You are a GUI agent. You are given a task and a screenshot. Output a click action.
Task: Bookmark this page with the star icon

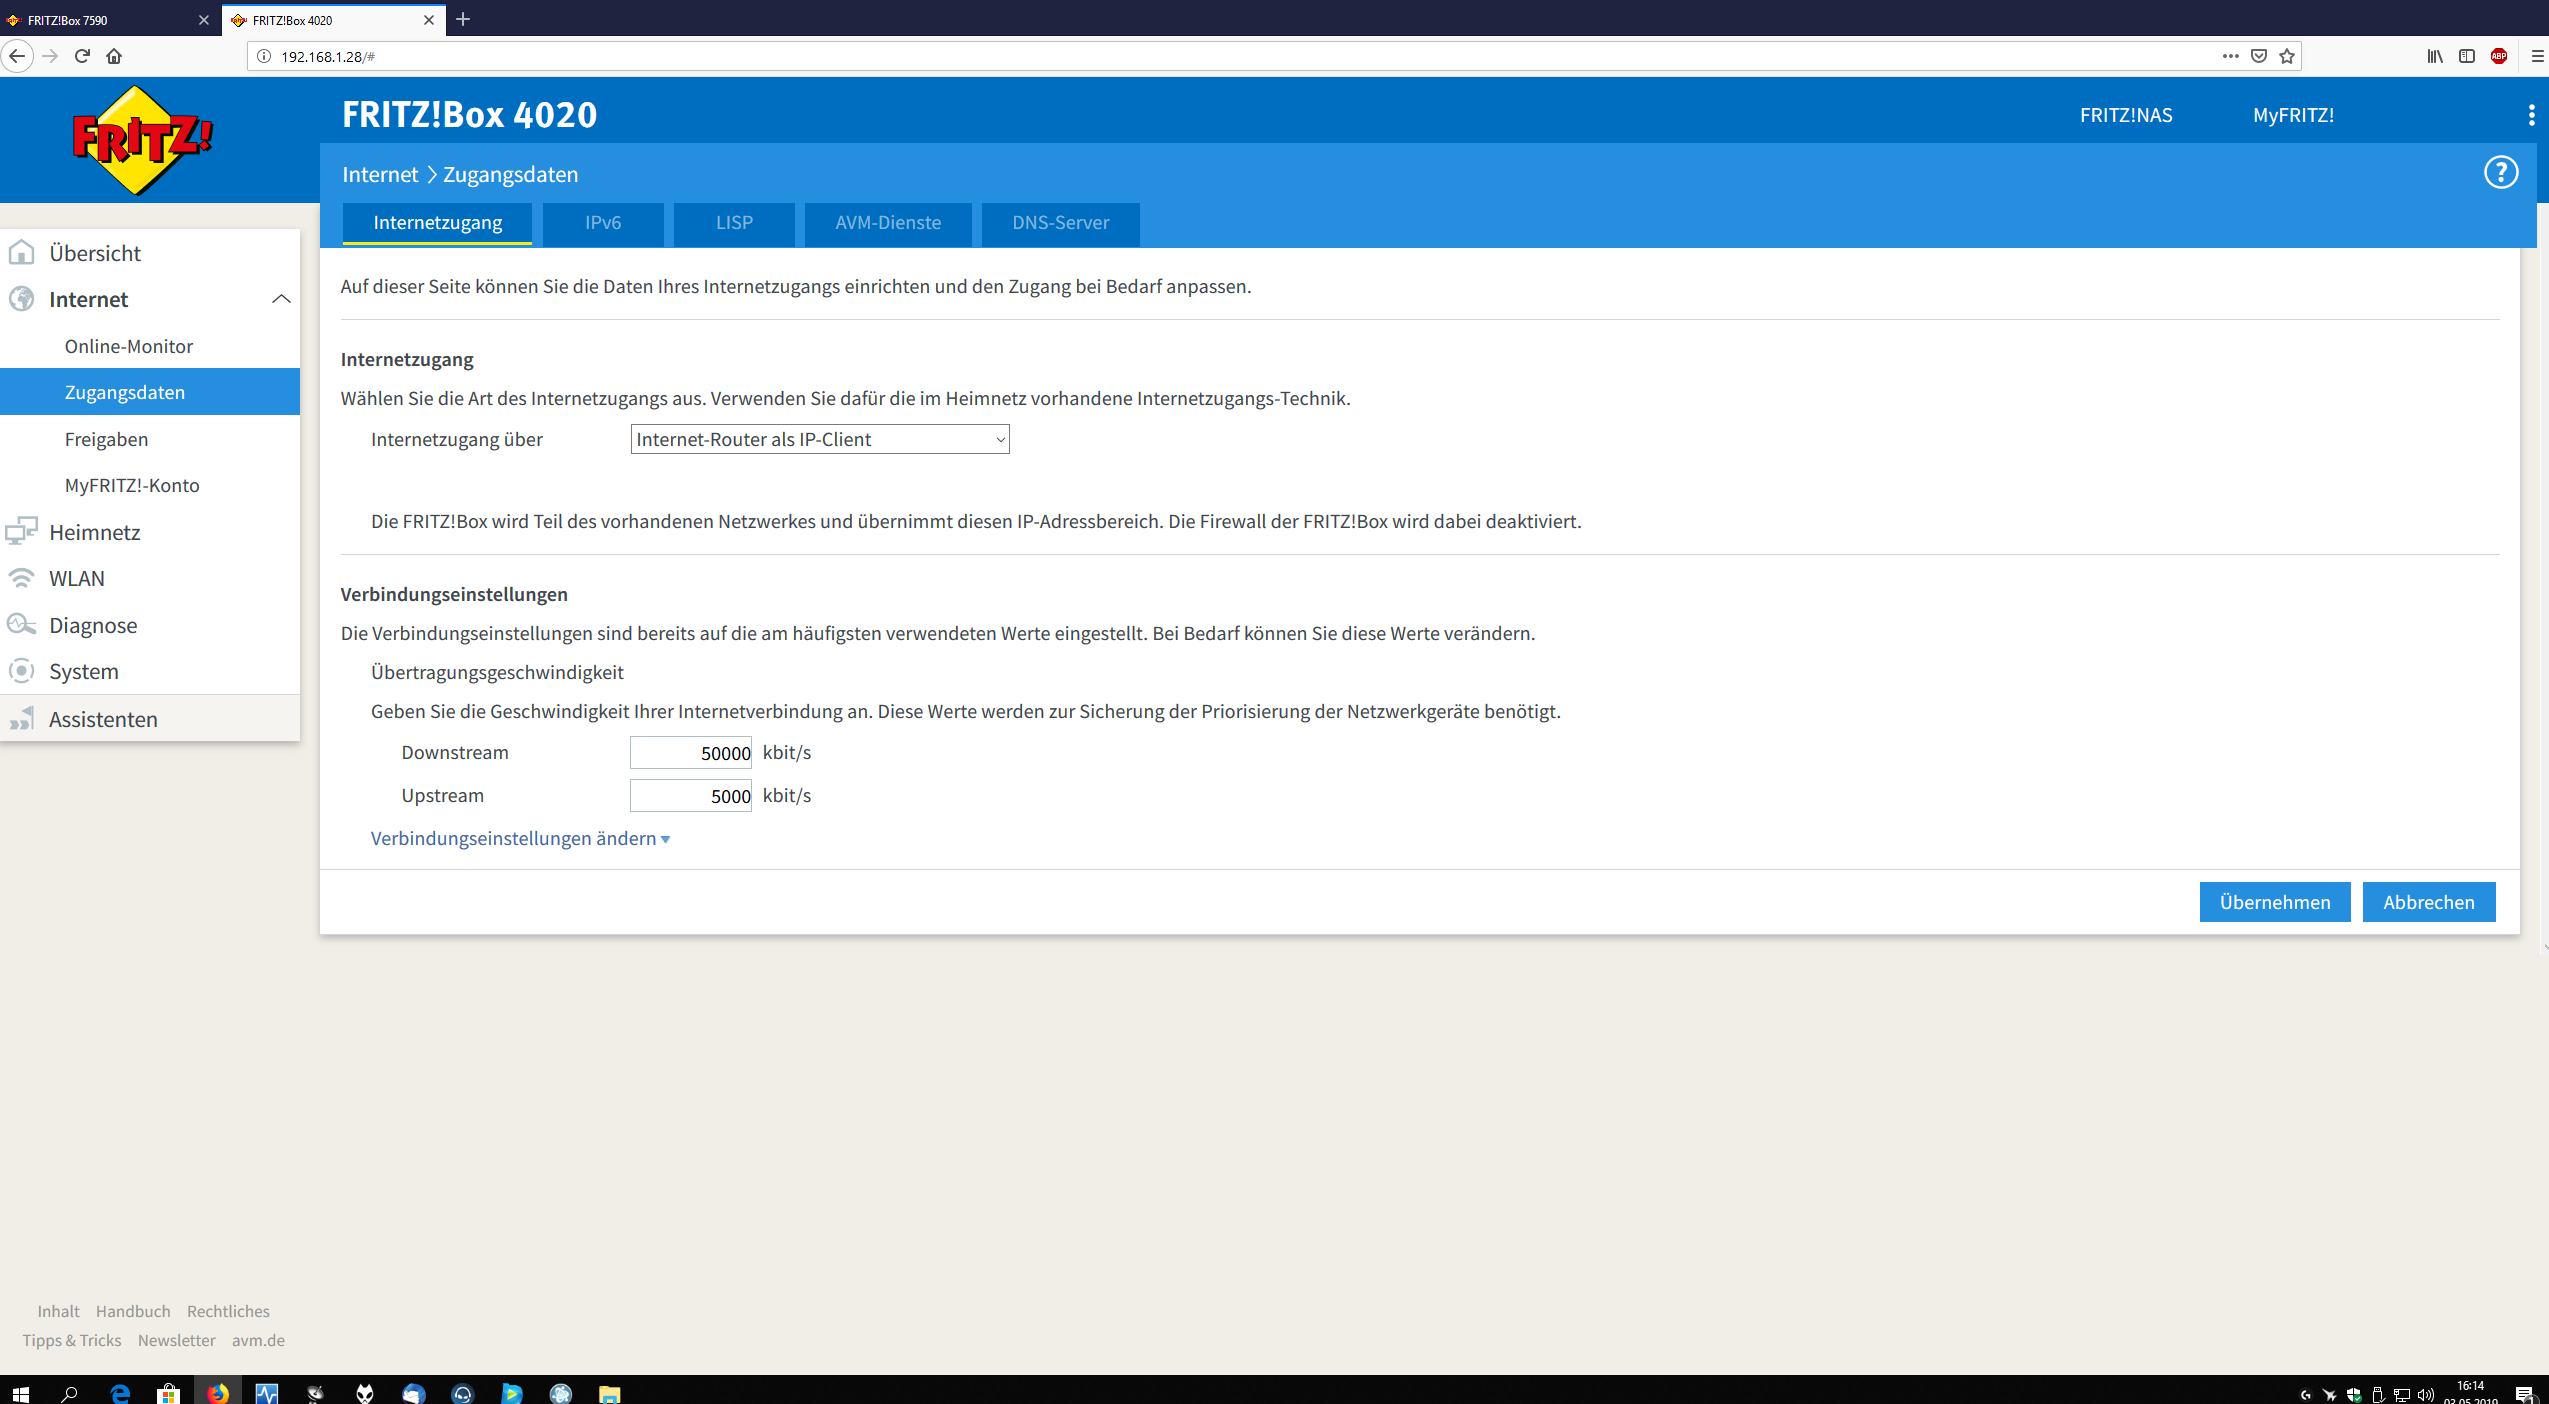coord(2287,56)
